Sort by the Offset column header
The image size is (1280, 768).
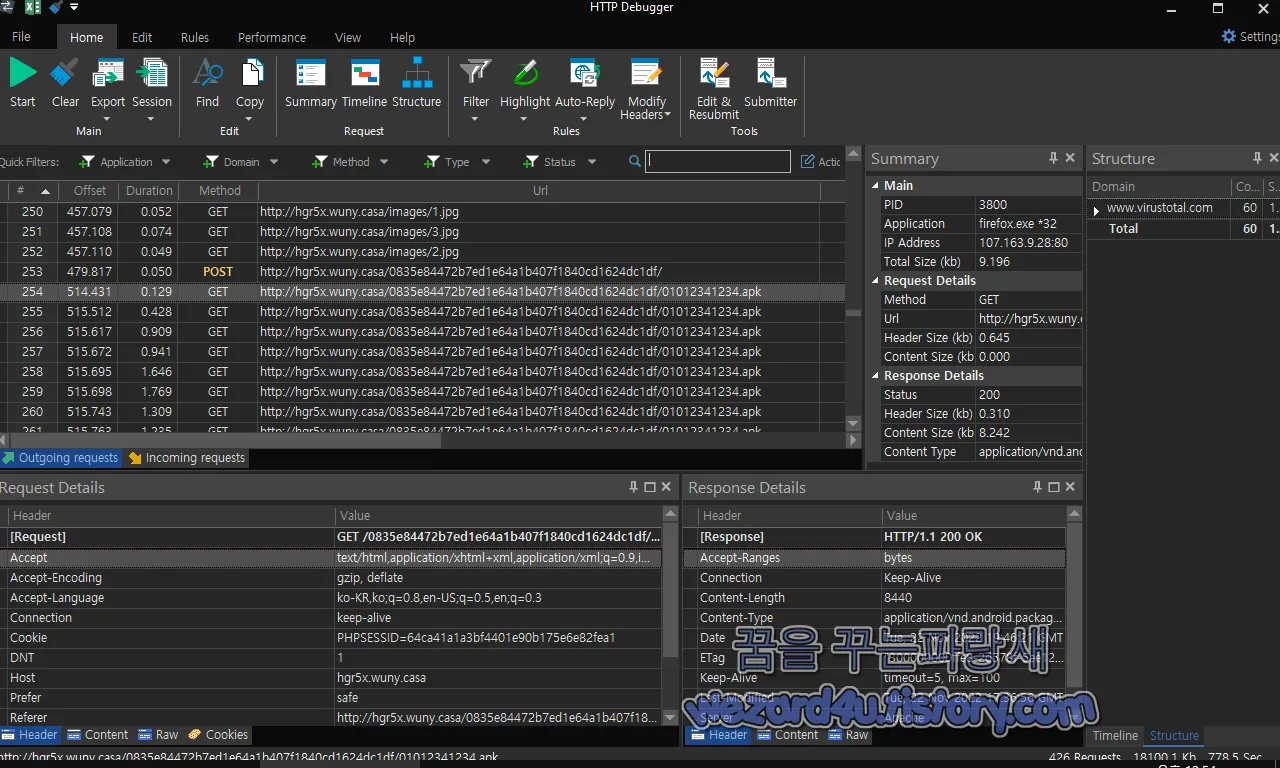pos(89,191)
